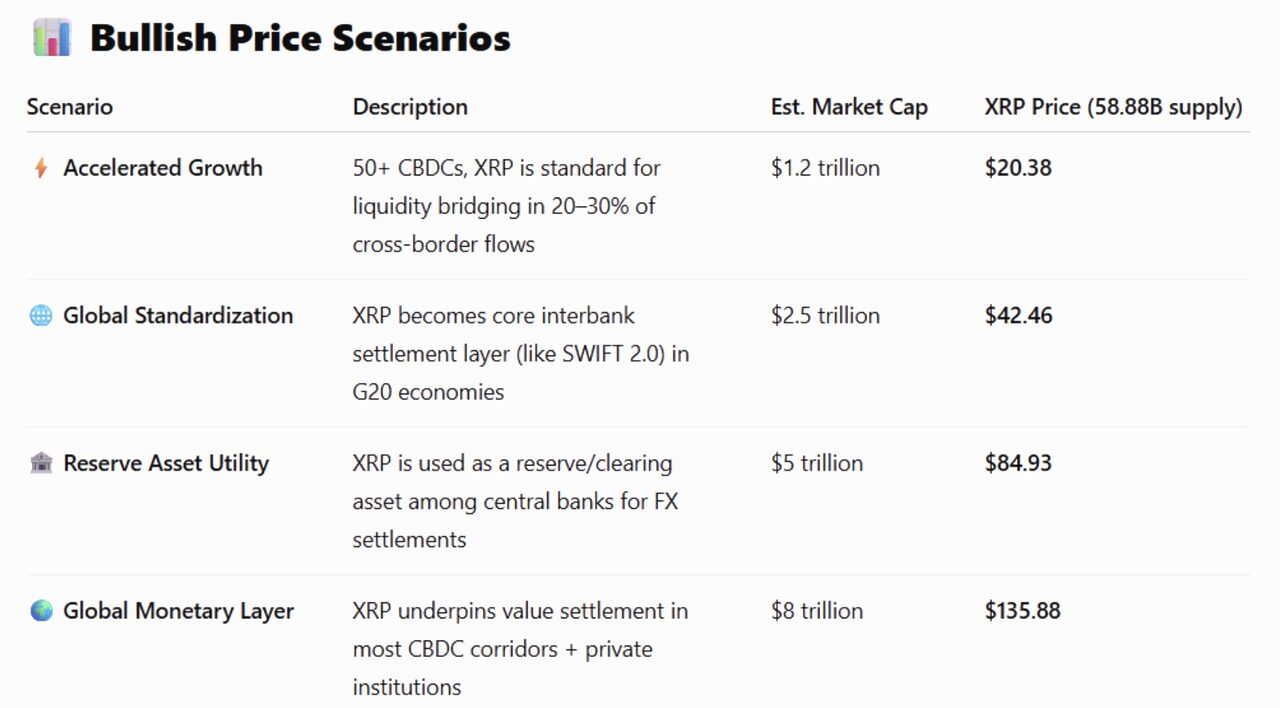1280x708 pixels.
Task: Select the Bullish Price Scenarios heading
Action: (x=300, y=38)
